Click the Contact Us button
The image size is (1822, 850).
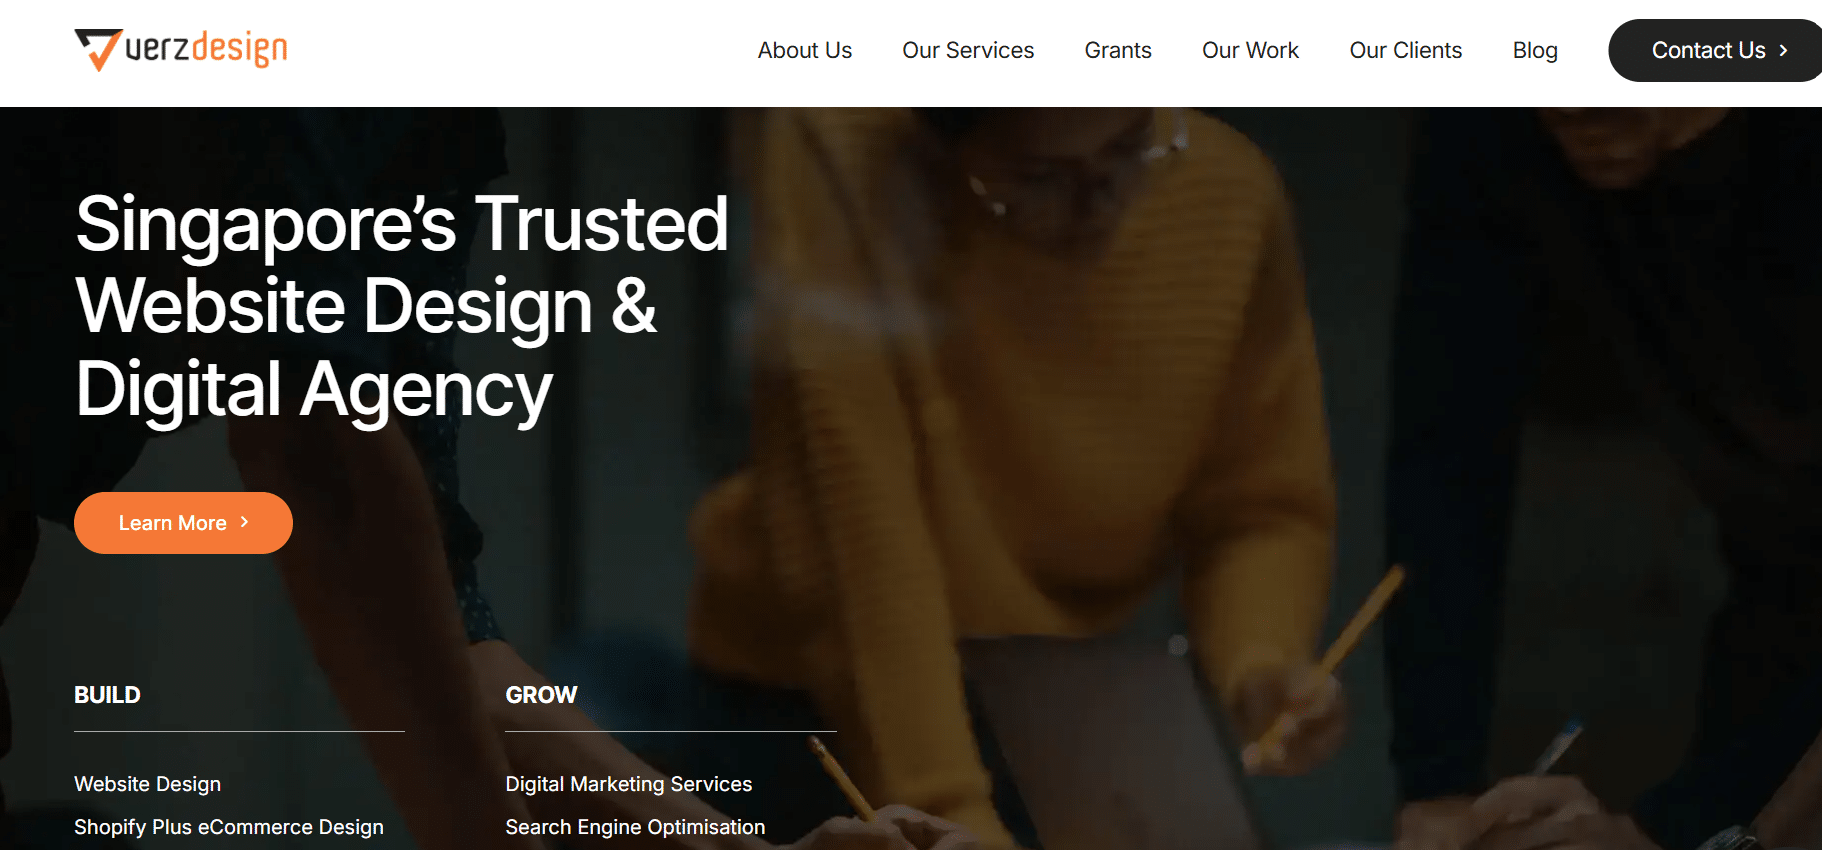tap(1715, 50)
